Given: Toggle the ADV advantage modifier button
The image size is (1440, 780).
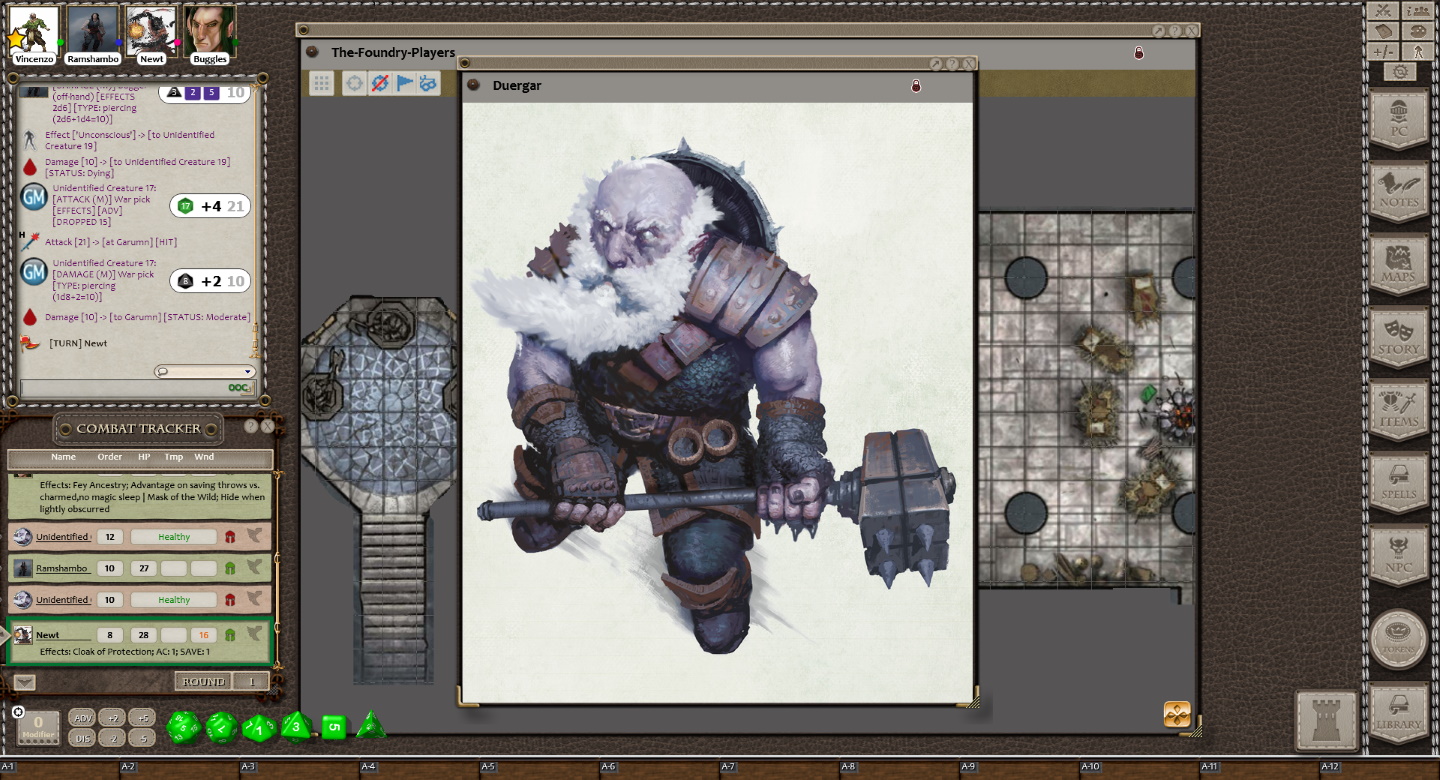Looking at the screenshot, I should click(x=83, y=718).
